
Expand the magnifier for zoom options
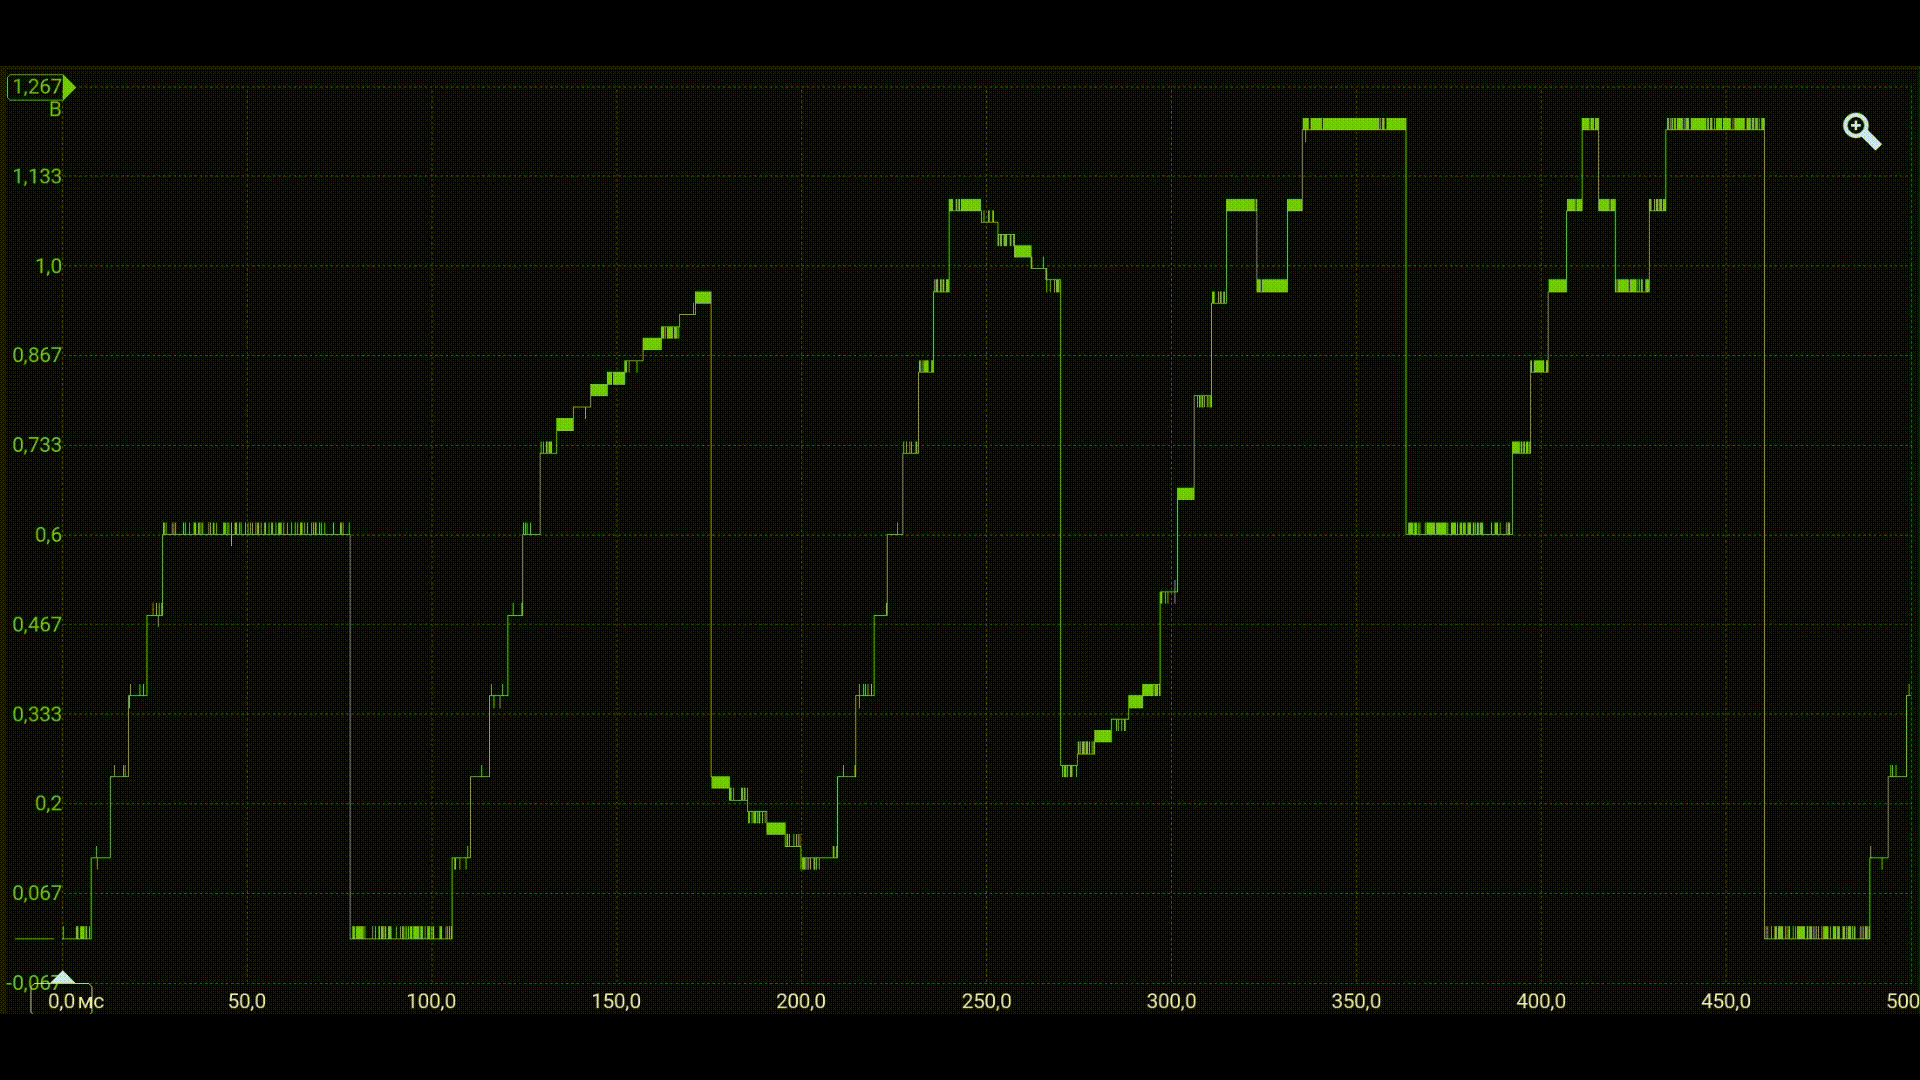[1862, 131]
